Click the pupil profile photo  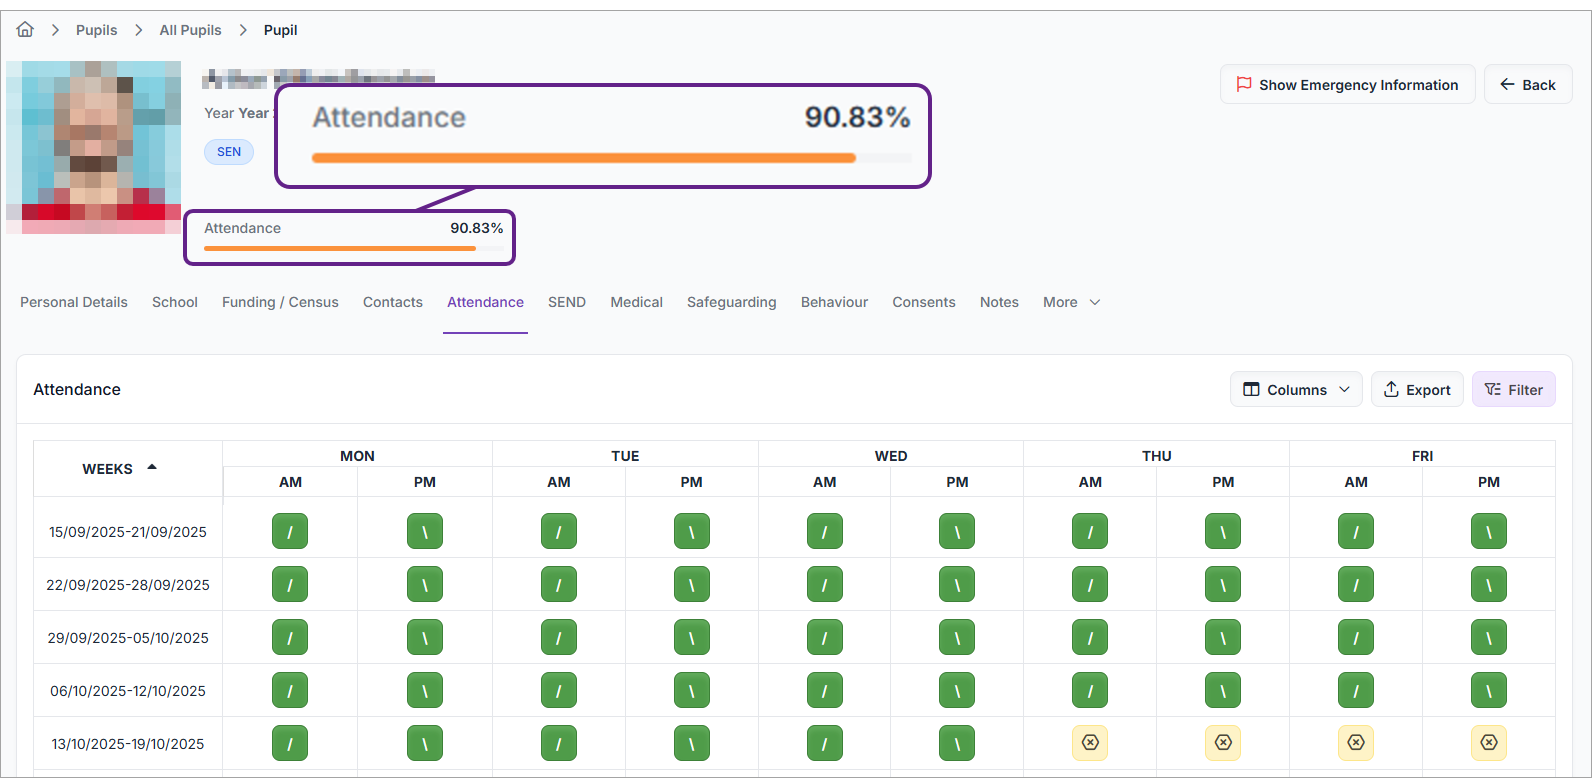tap(93, 147)
